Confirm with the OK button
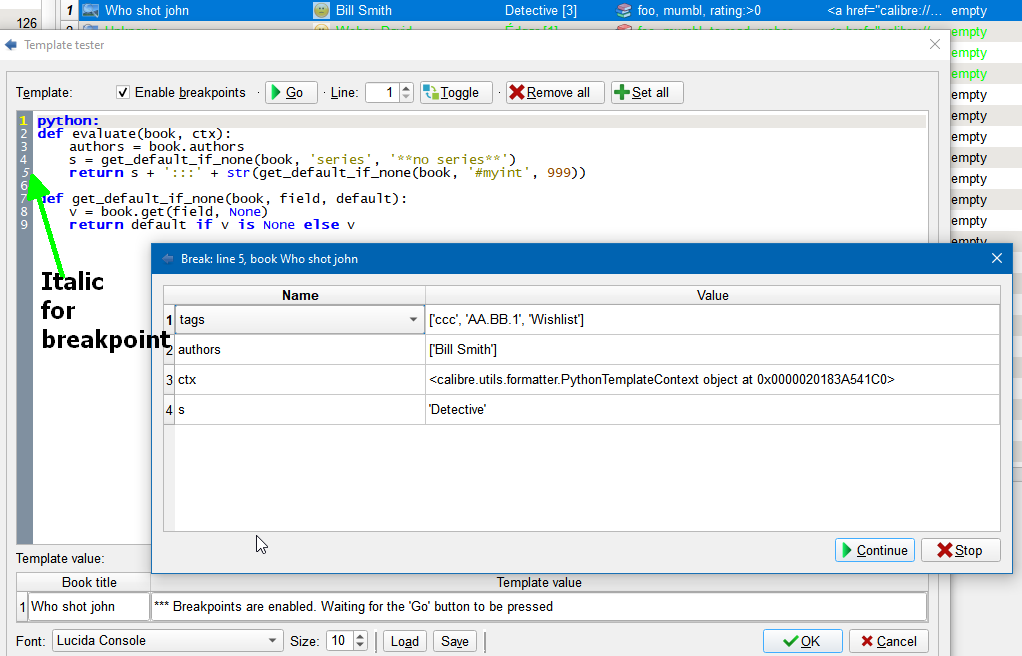This screenshot has height=656, width=1022. coord(802,641)
